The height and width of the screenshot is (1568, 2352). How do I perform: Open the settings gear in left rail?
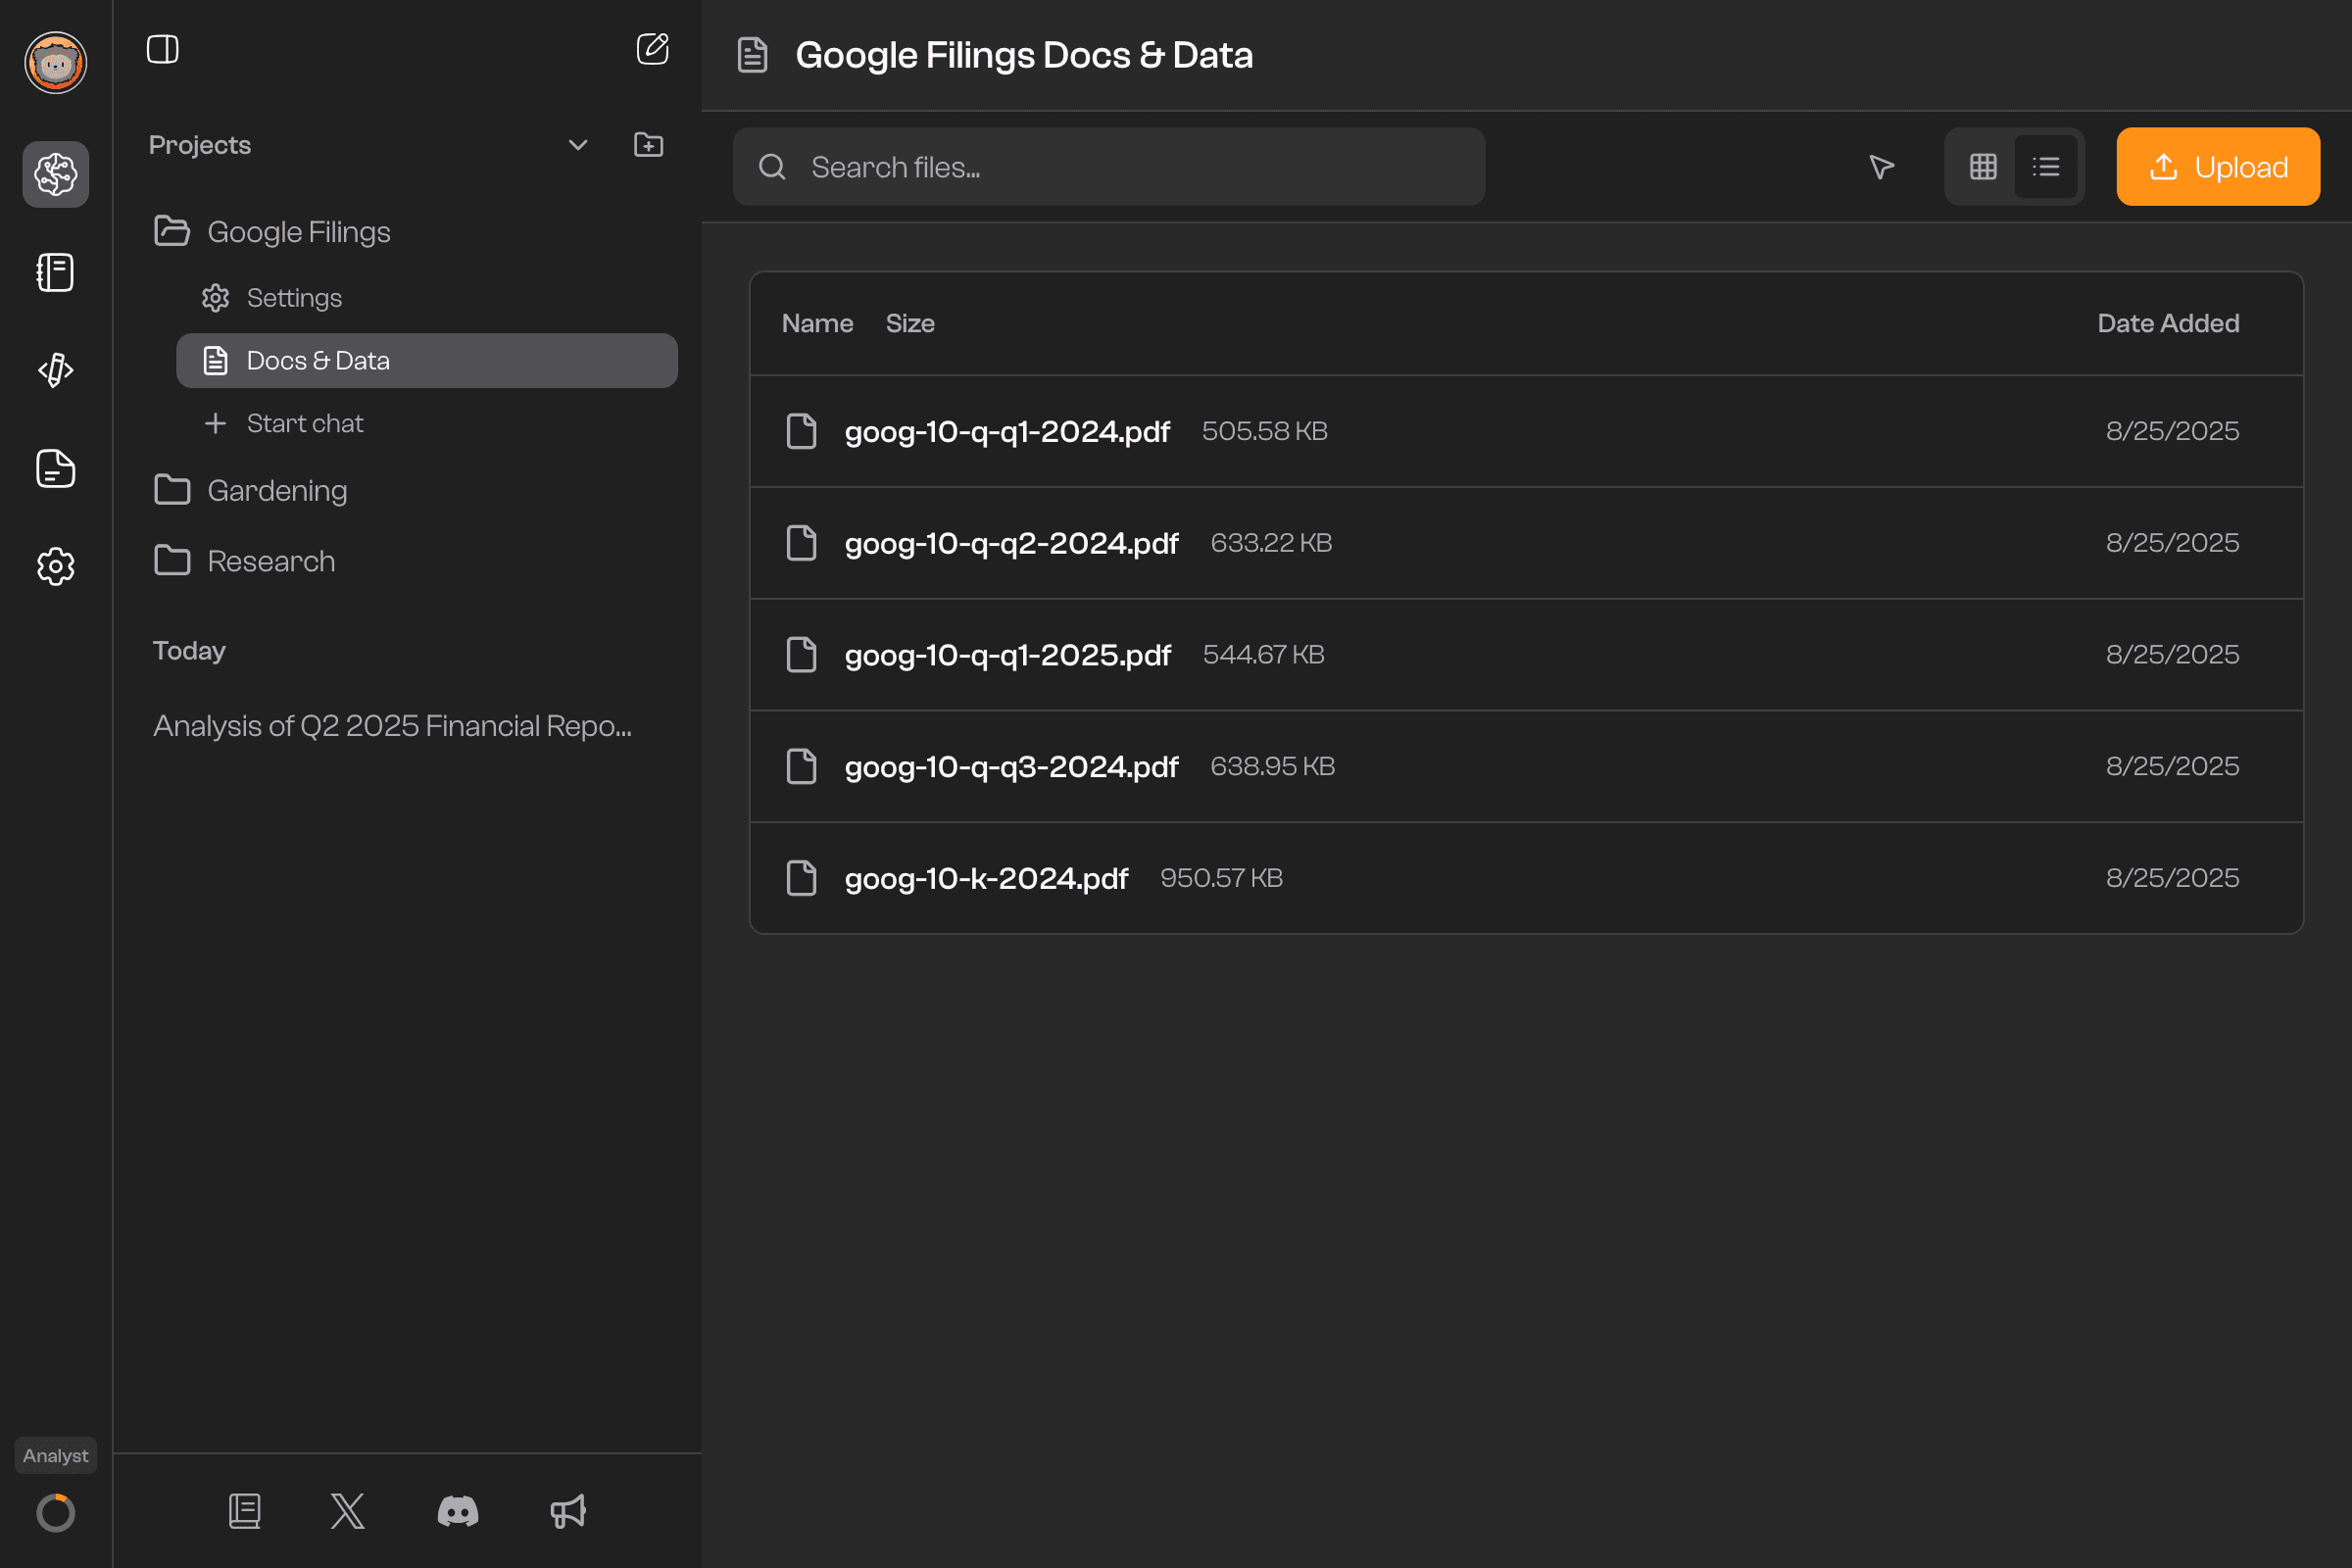pos(56,566)
